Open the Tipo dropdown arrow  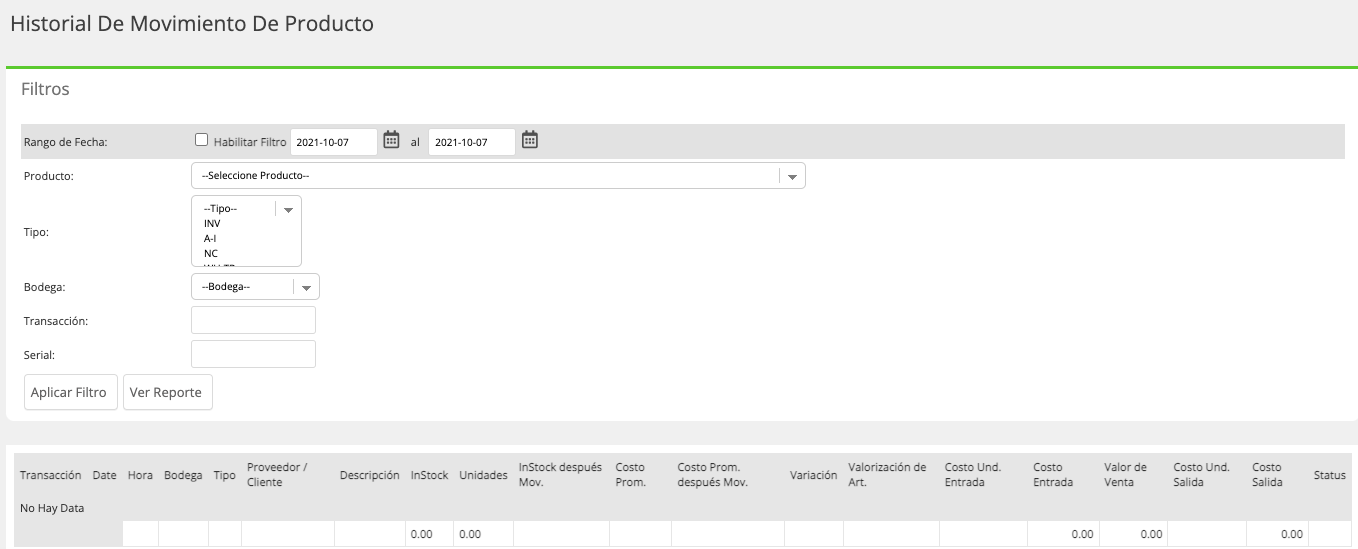[289, 210]
